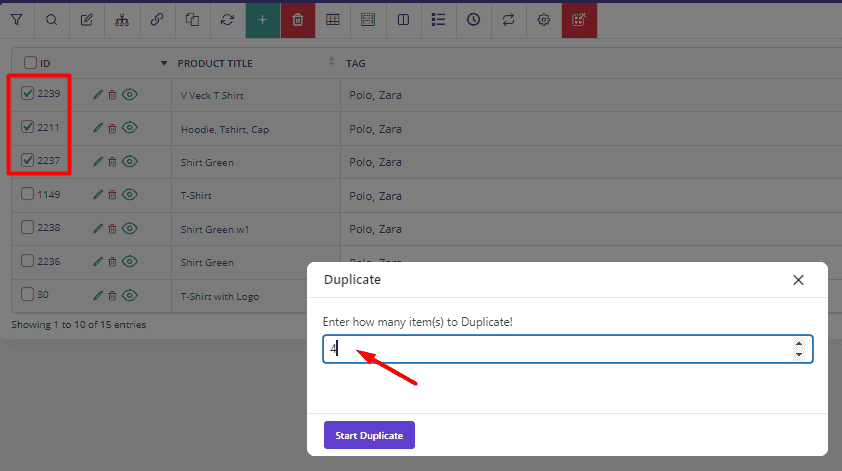Check the checkbox for product 30
Screen dimensions: 842x471
click(27, 294)
